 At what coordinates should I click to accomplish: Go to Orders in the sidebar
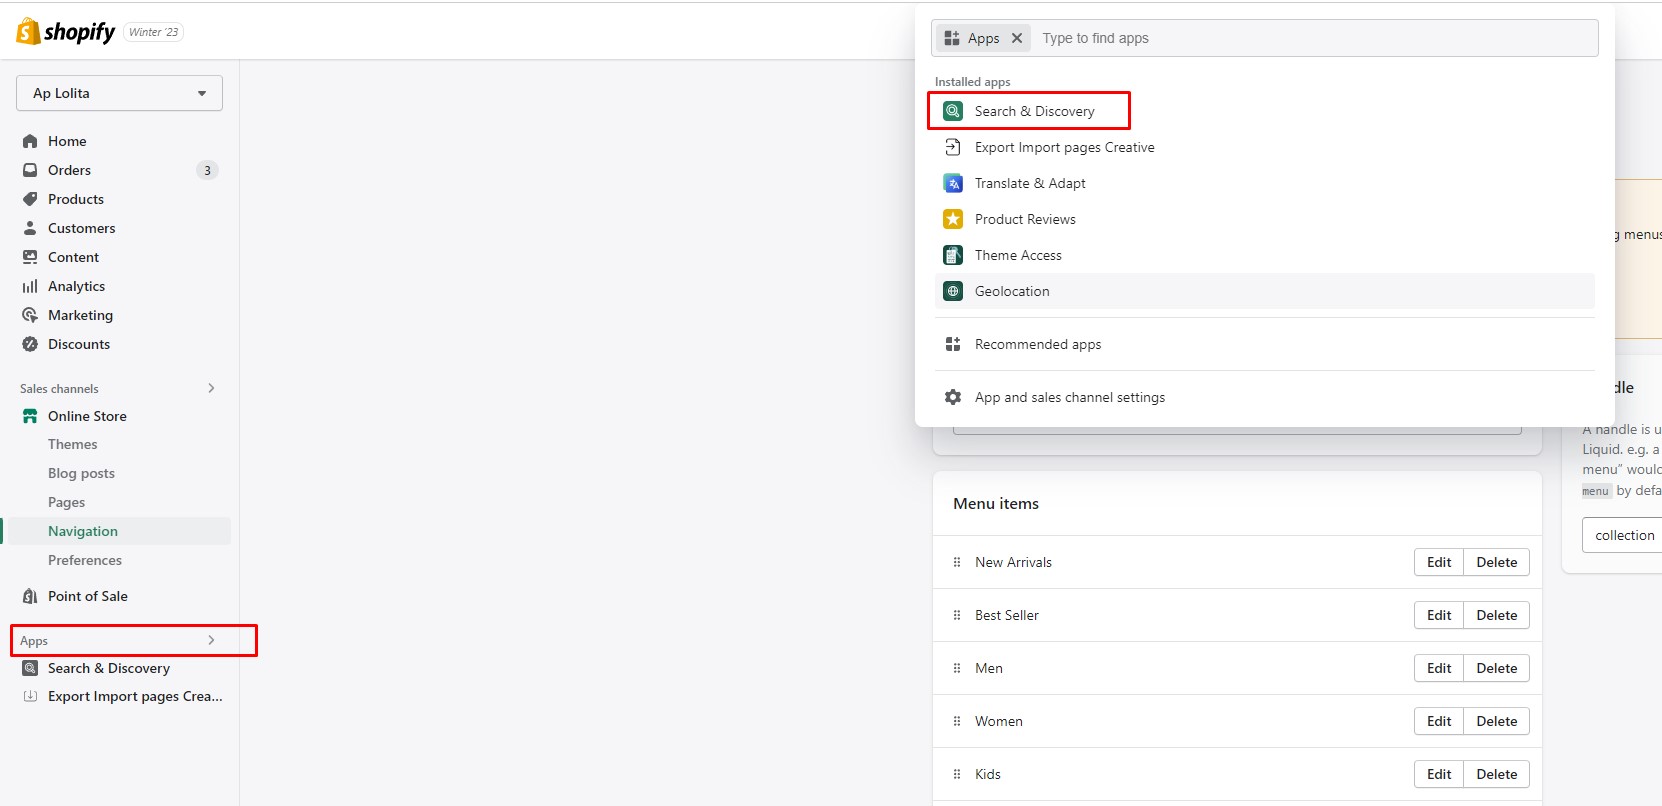pyautogui.click(x=69, y=170)
